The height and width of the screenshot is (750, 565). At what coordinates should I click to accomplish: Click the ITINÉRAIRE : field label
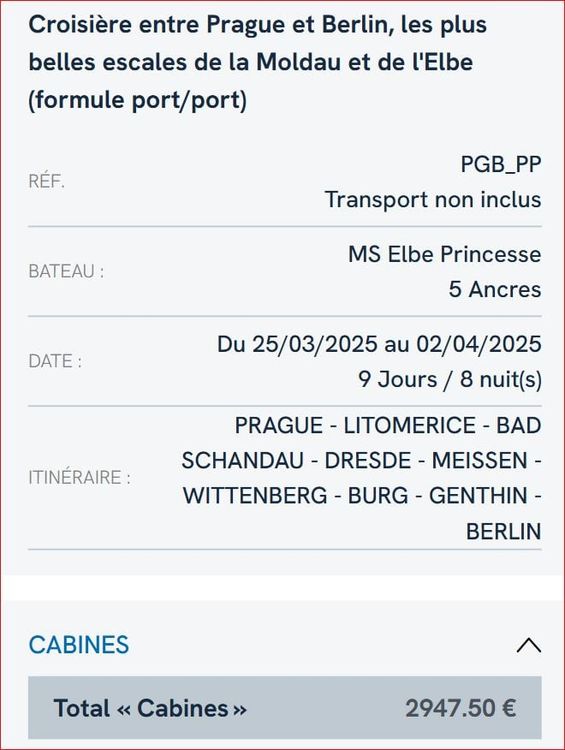point(80,477)
